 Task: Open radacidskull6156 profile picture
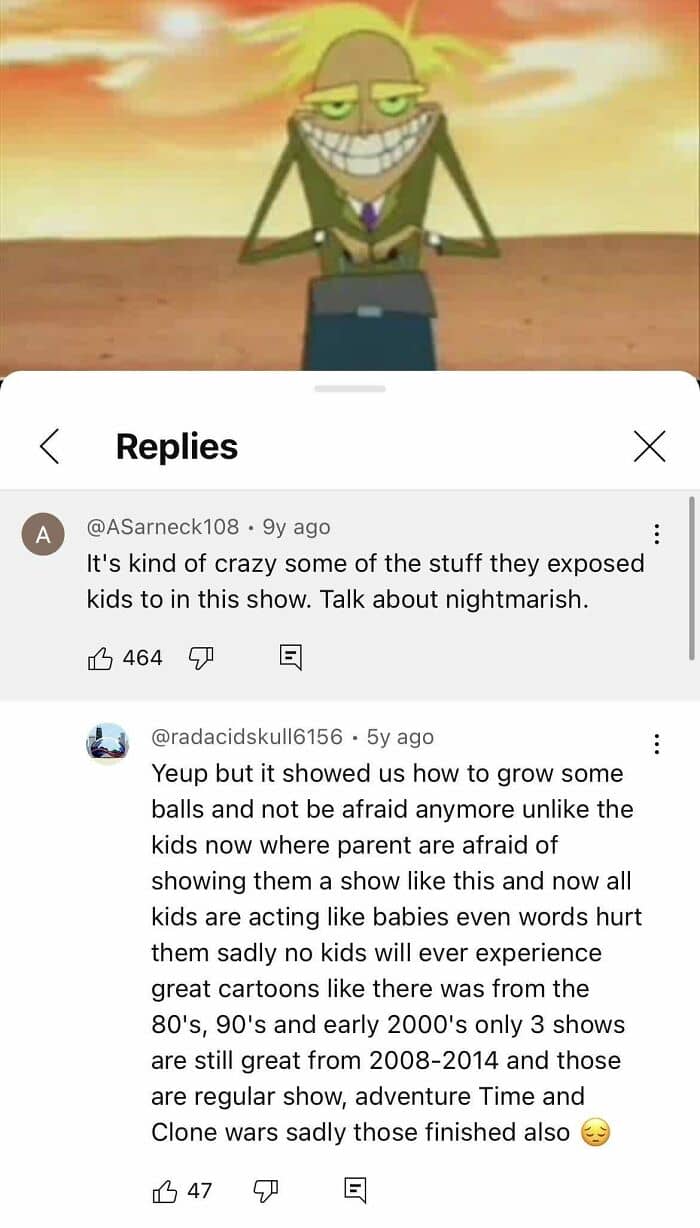click(106, 743)
